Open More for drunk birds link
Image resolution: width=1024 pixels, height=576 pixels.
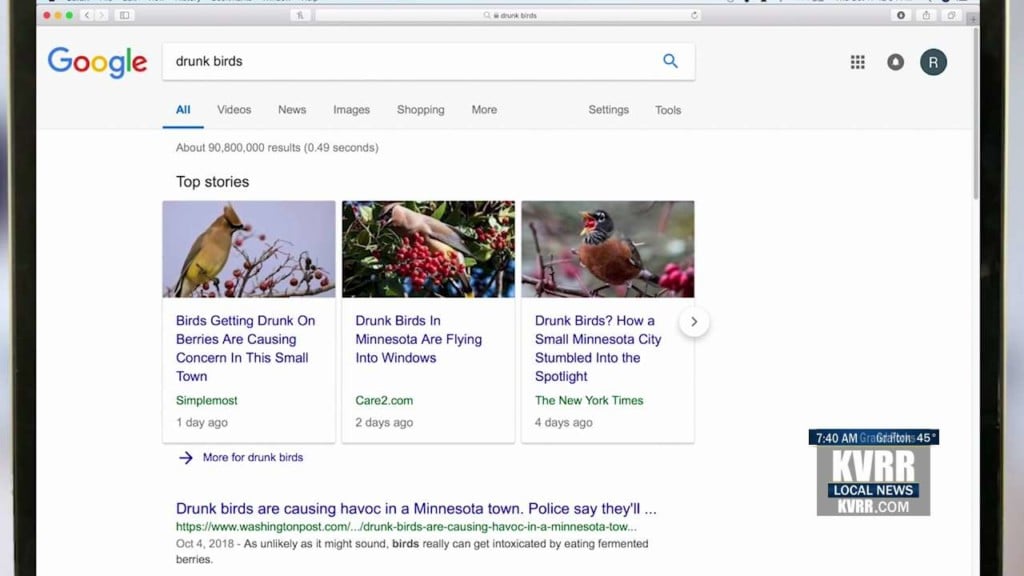pyautogui.click(x=253, y=457)
